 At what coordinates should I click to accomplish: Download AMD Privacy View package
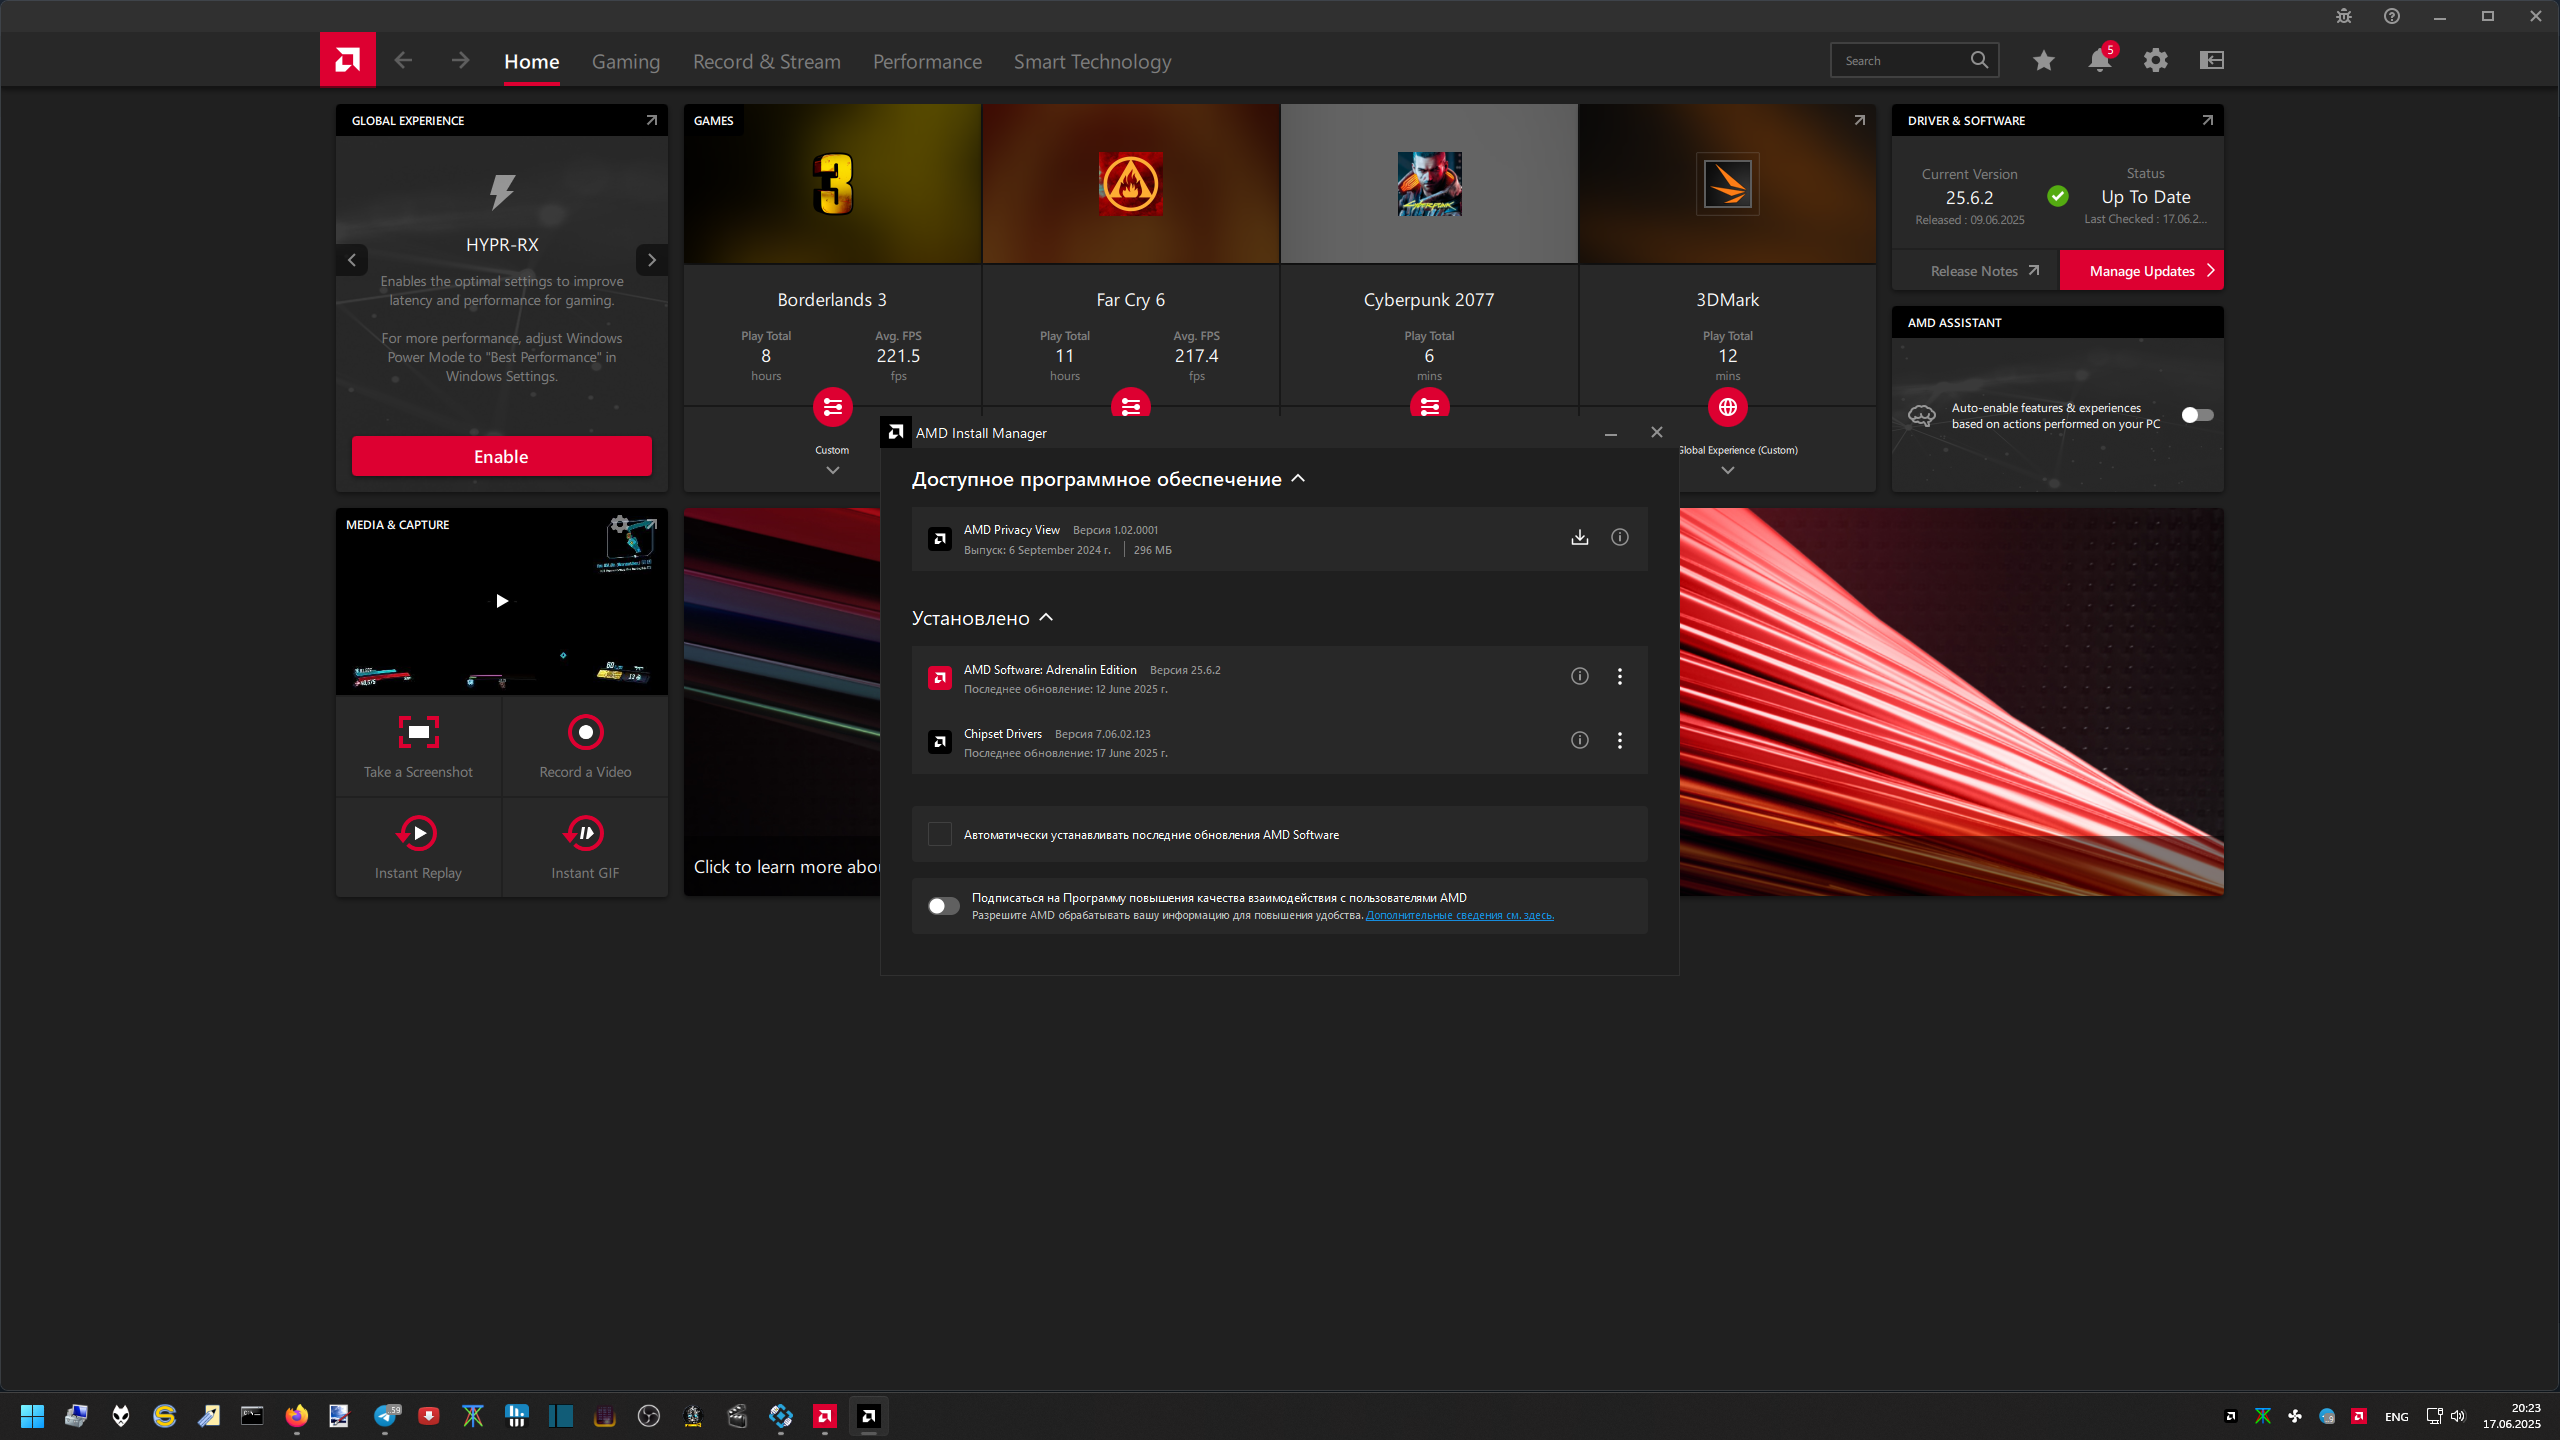click(x=1579, y=538)
